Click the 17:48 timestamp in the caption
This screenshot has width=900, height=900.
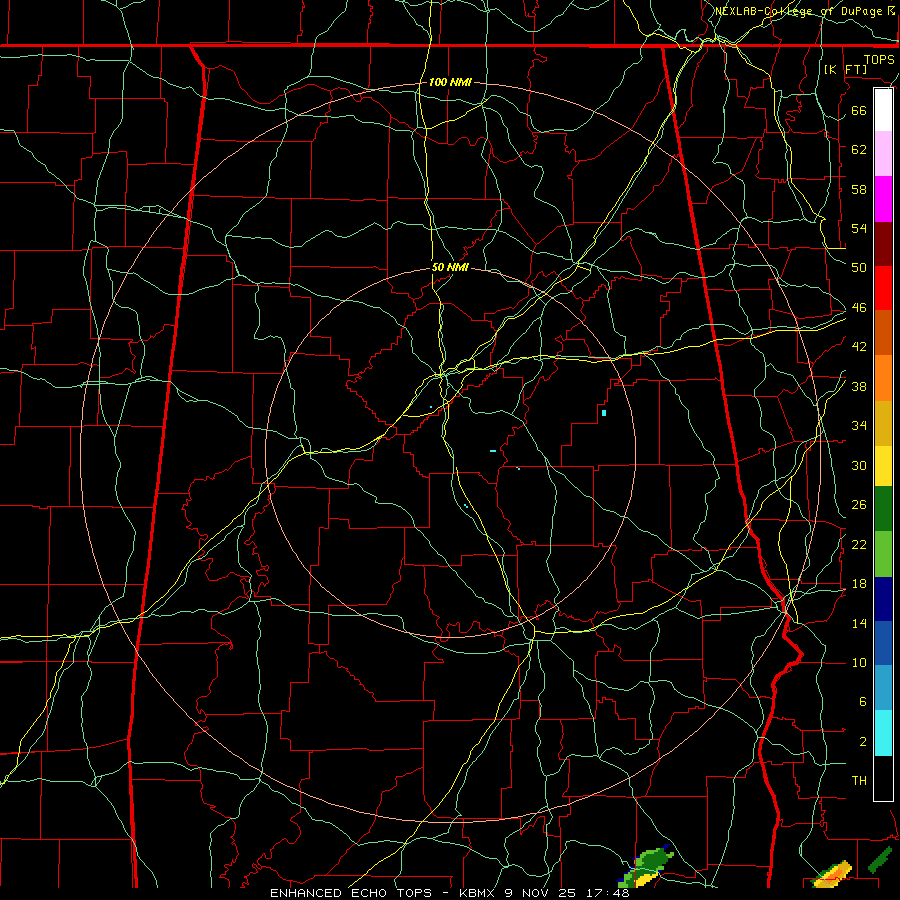pyautogui.click(x=607, y=893)
